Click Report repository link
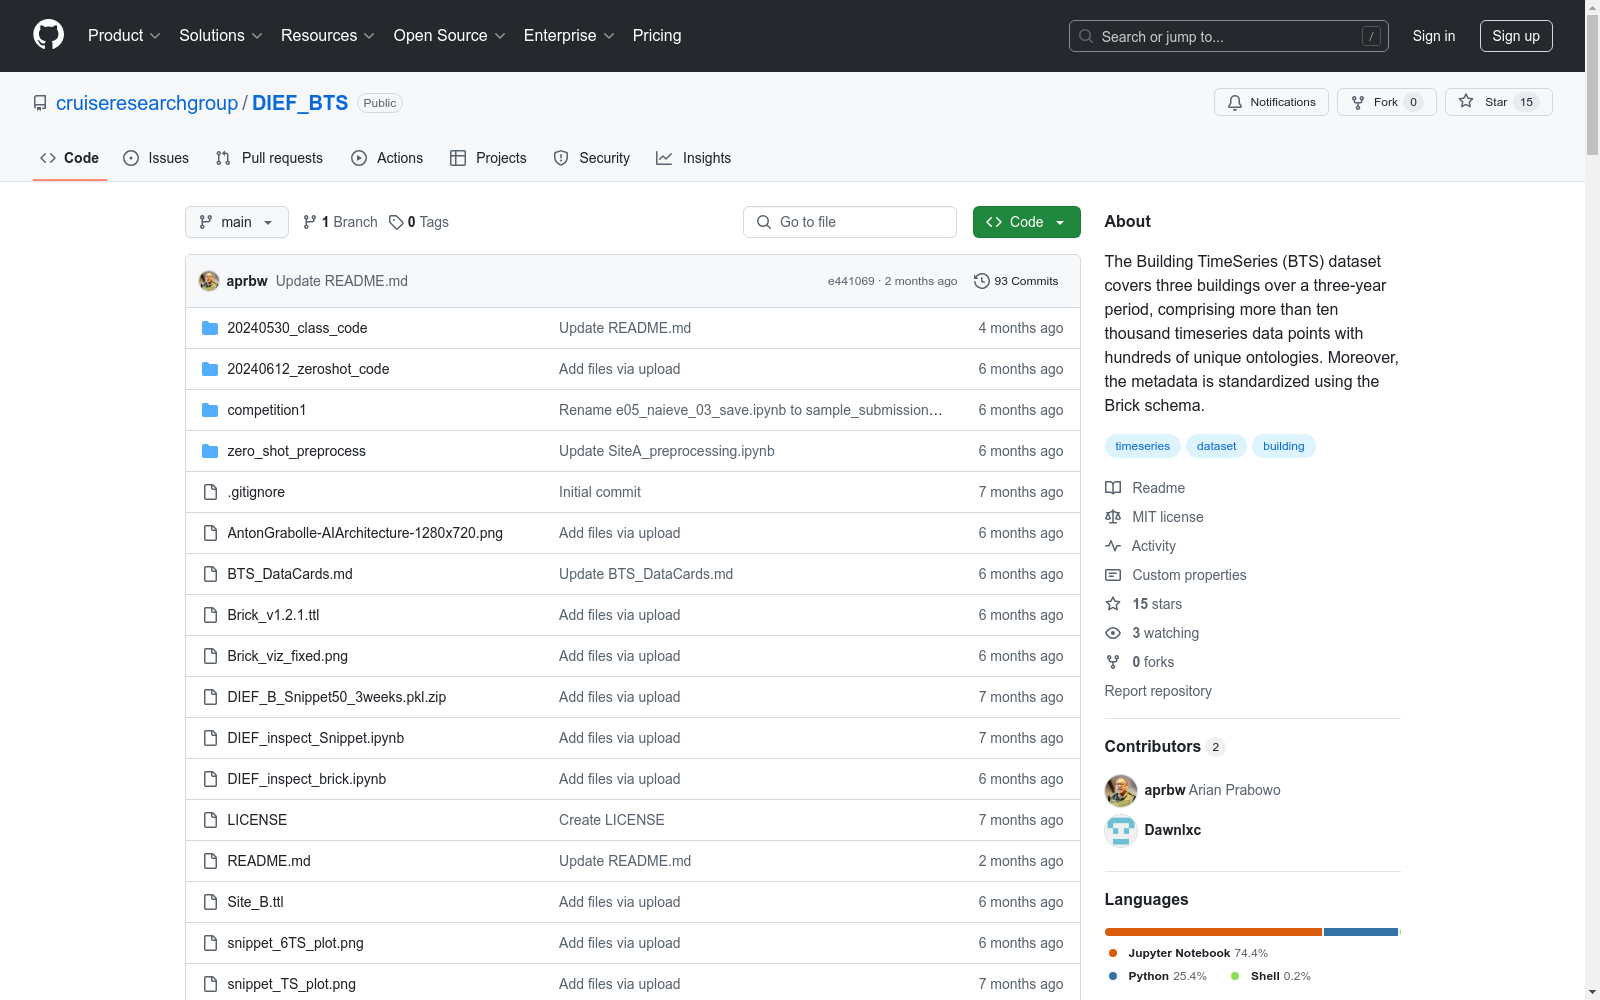 (x=1158, y=691)
